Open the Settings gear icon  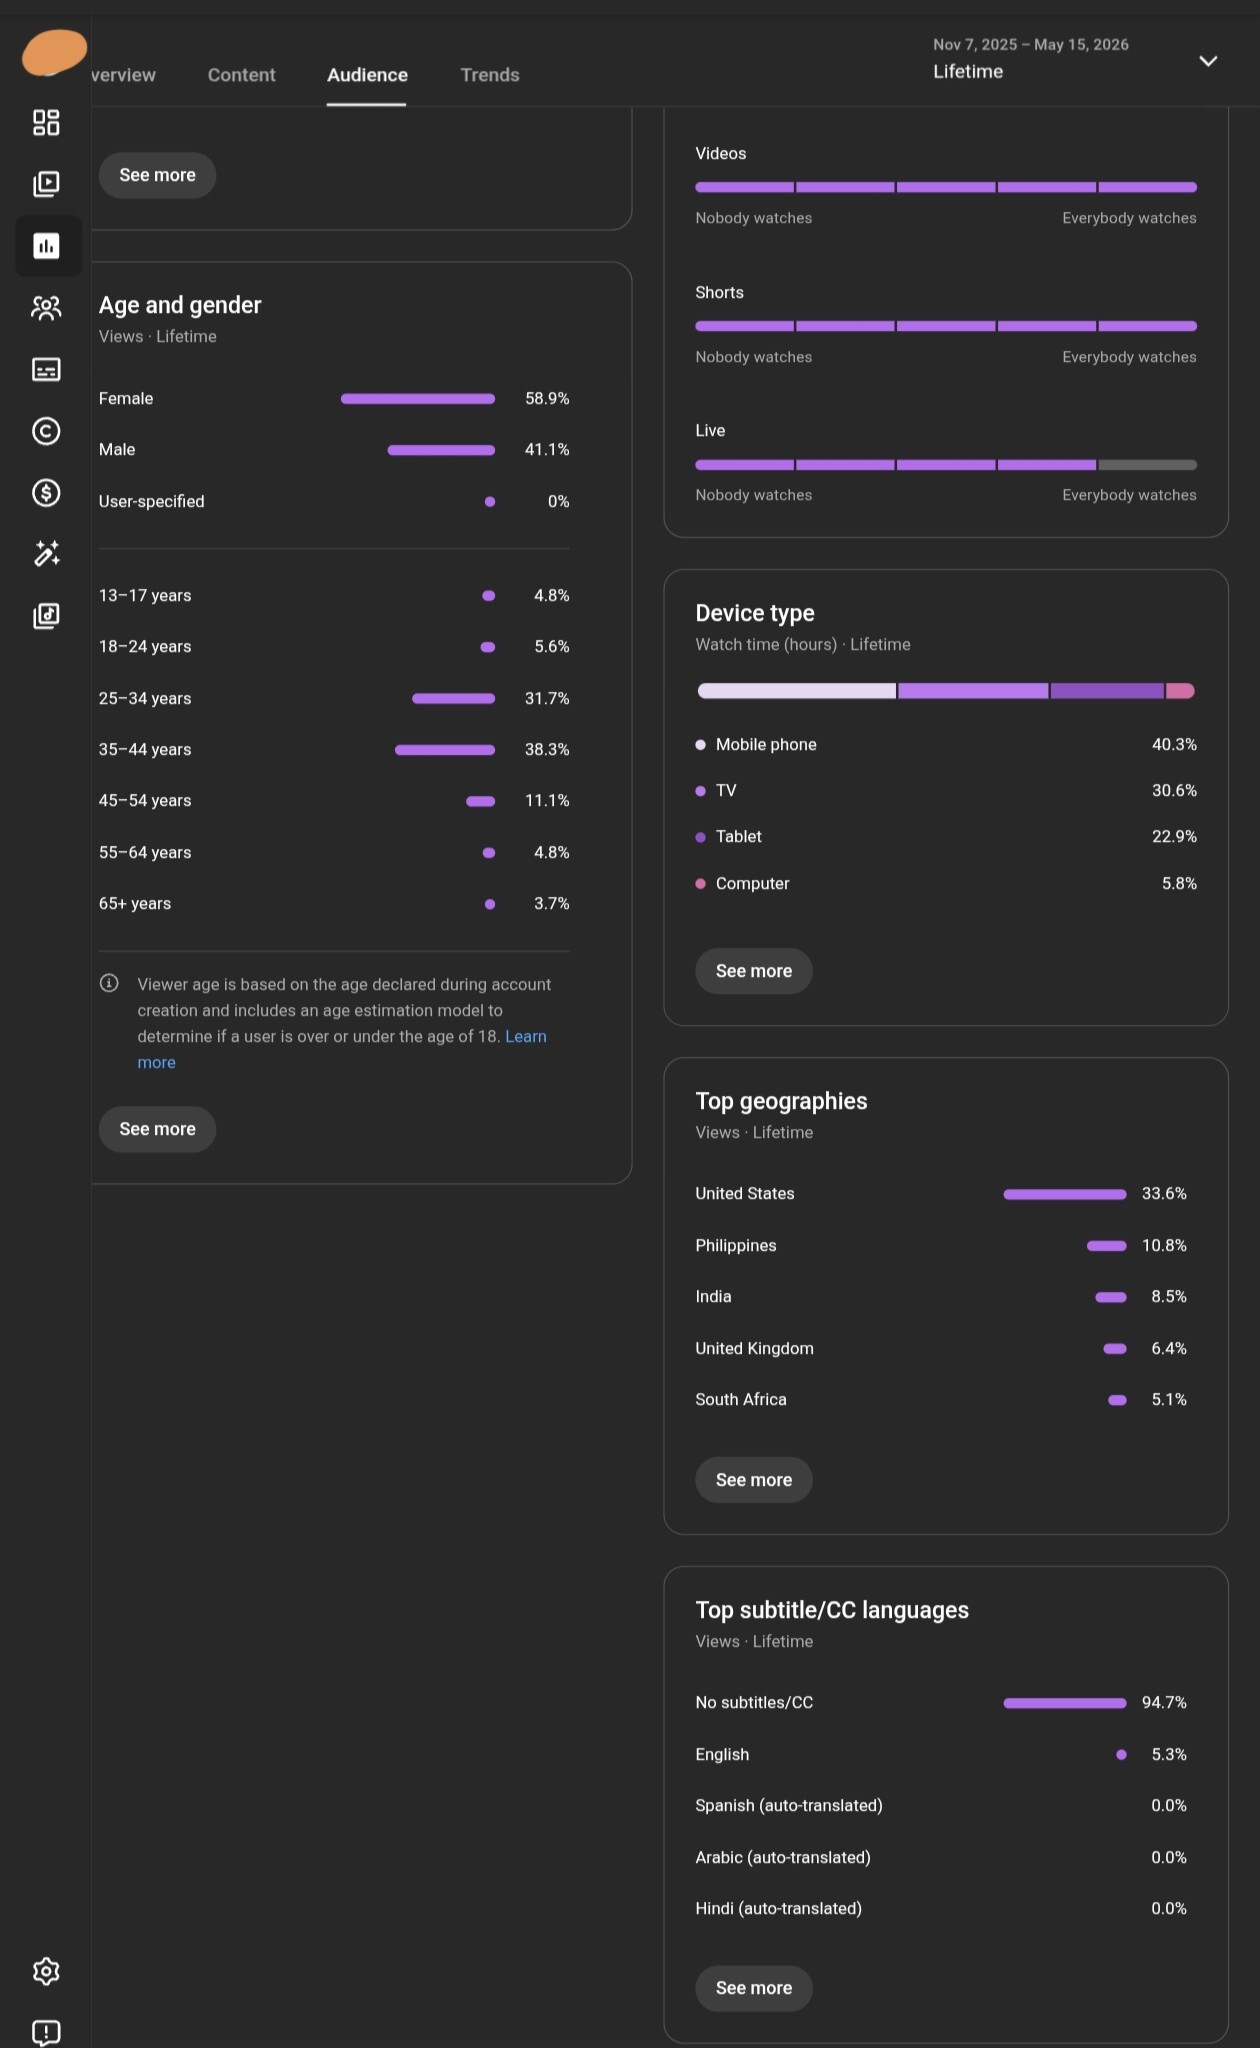pyautogui.click(x=46, y=1971)
